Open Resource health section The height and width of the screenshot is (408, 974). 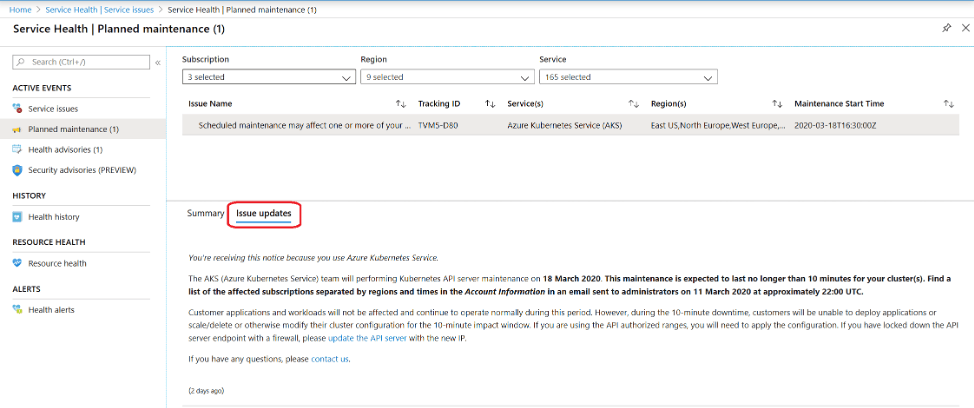[57, 263]
